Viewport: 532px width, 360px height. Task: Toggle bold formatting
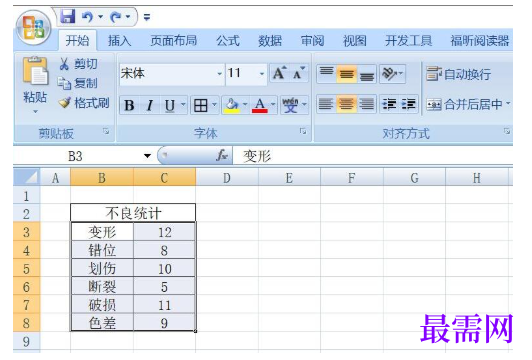[129, 105]
